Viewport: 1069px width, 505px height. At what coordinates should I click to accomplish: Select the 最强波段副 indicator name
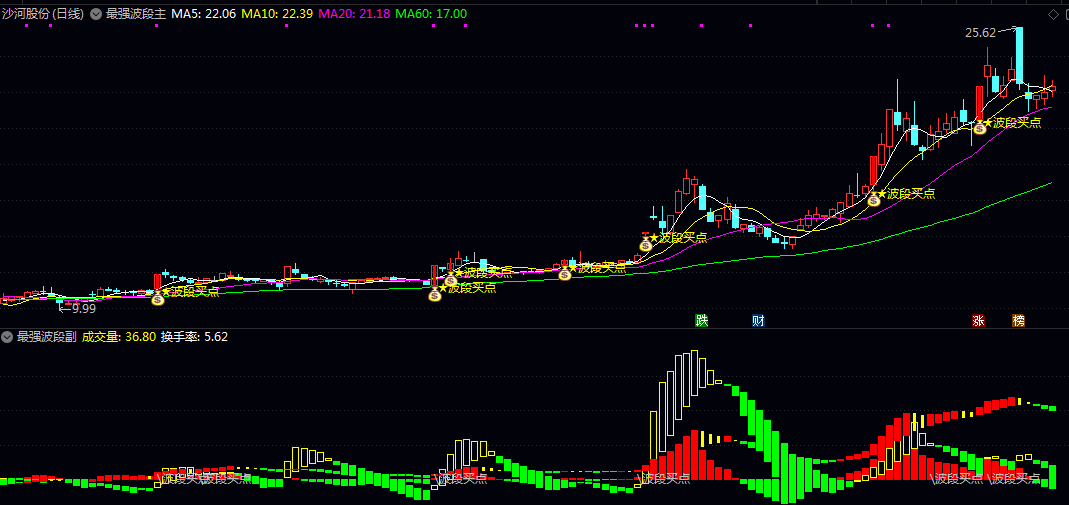46,337
